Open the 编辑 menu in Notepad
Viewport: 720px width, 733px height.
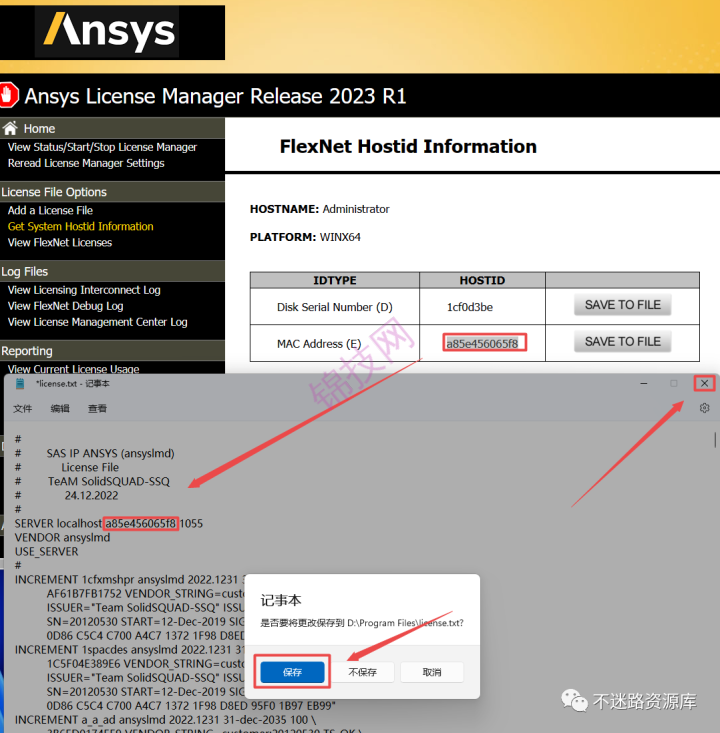coord(60,409)
